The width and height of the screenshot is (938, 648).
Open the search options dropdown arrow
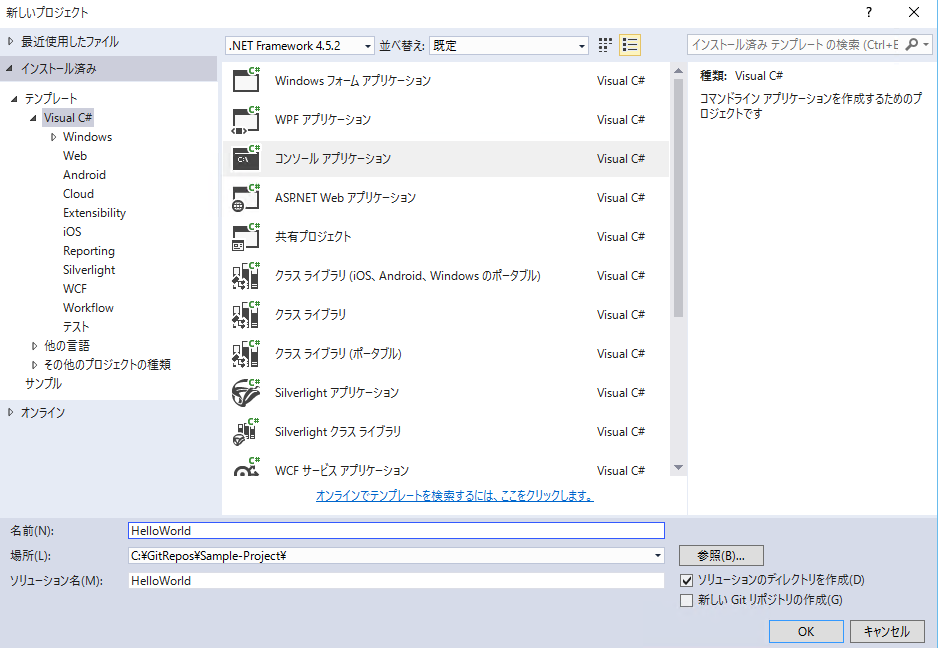926,45
